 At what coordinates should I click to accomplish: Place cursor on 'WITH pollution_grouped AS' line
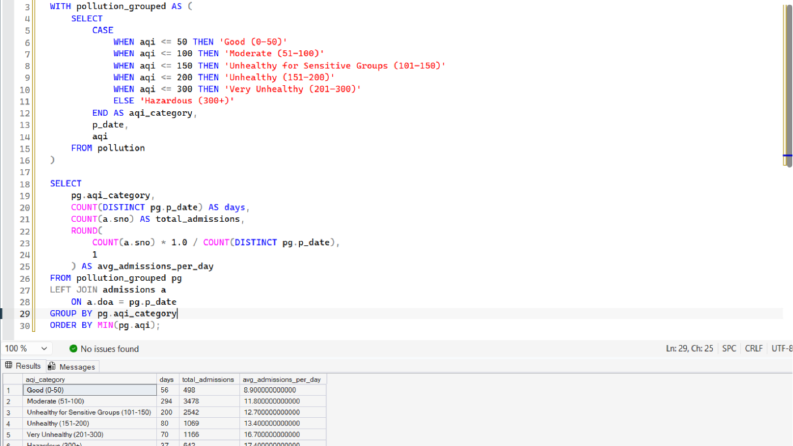tap(121, 7)
